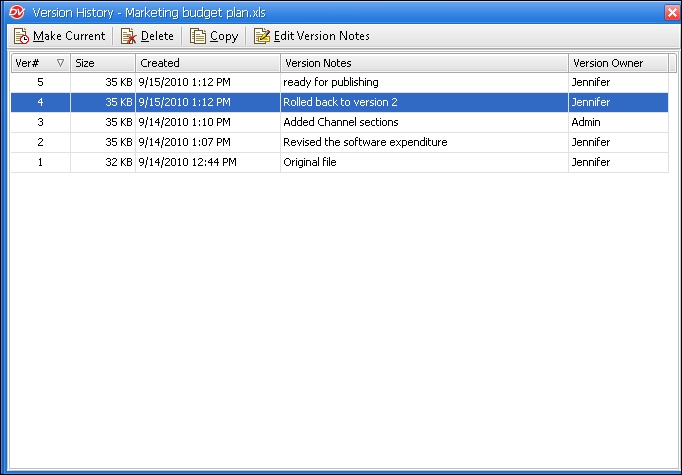Select the Rolled back to version 2 row
The height and width of the screenshot is (475, 682).
tap(340, 102)
